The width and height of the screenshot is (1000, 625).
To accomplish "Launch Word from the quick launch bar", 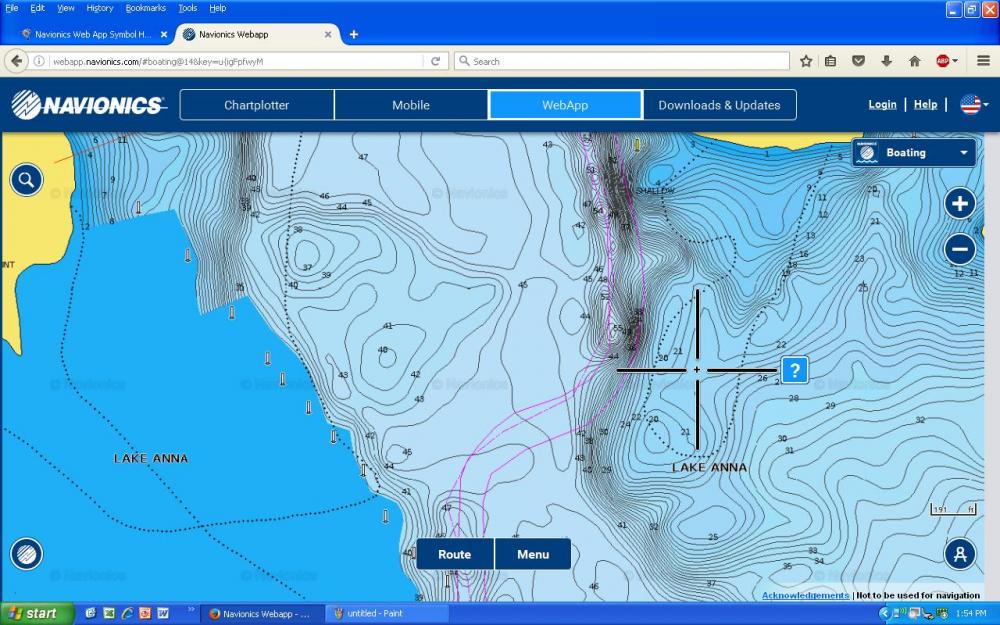I will click(163, 614).
